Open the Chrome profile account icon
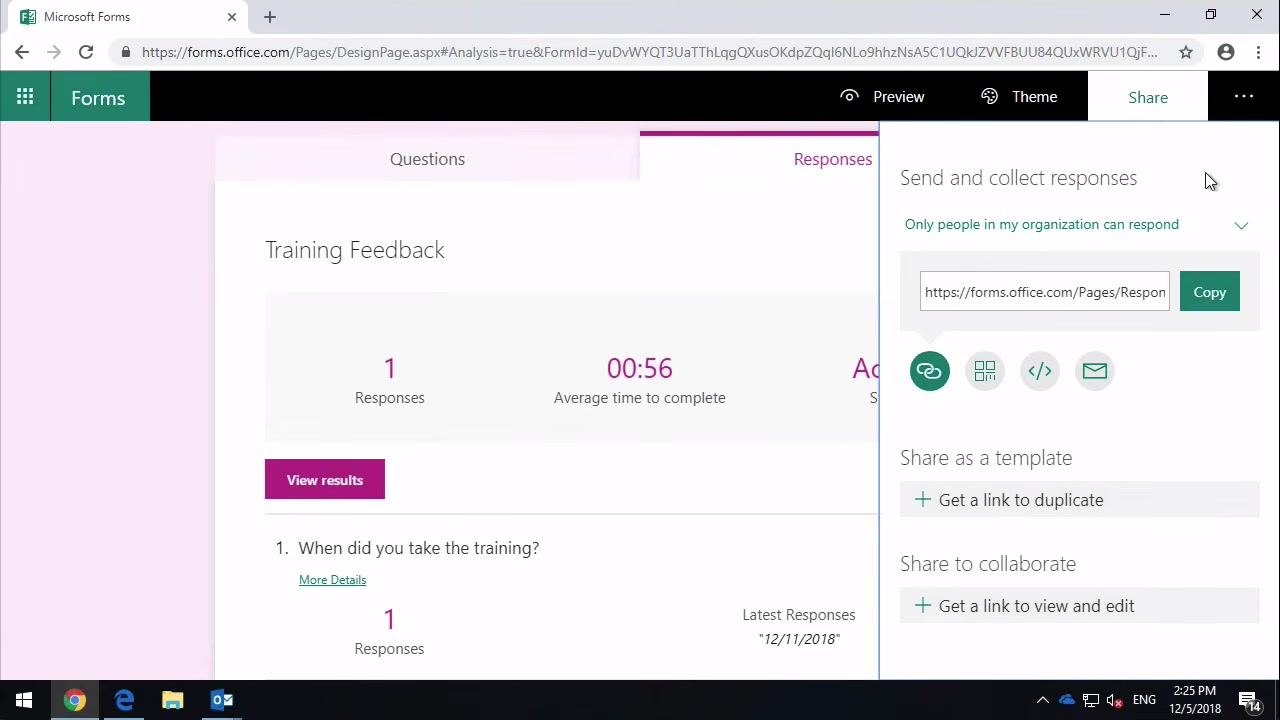 1226,52
